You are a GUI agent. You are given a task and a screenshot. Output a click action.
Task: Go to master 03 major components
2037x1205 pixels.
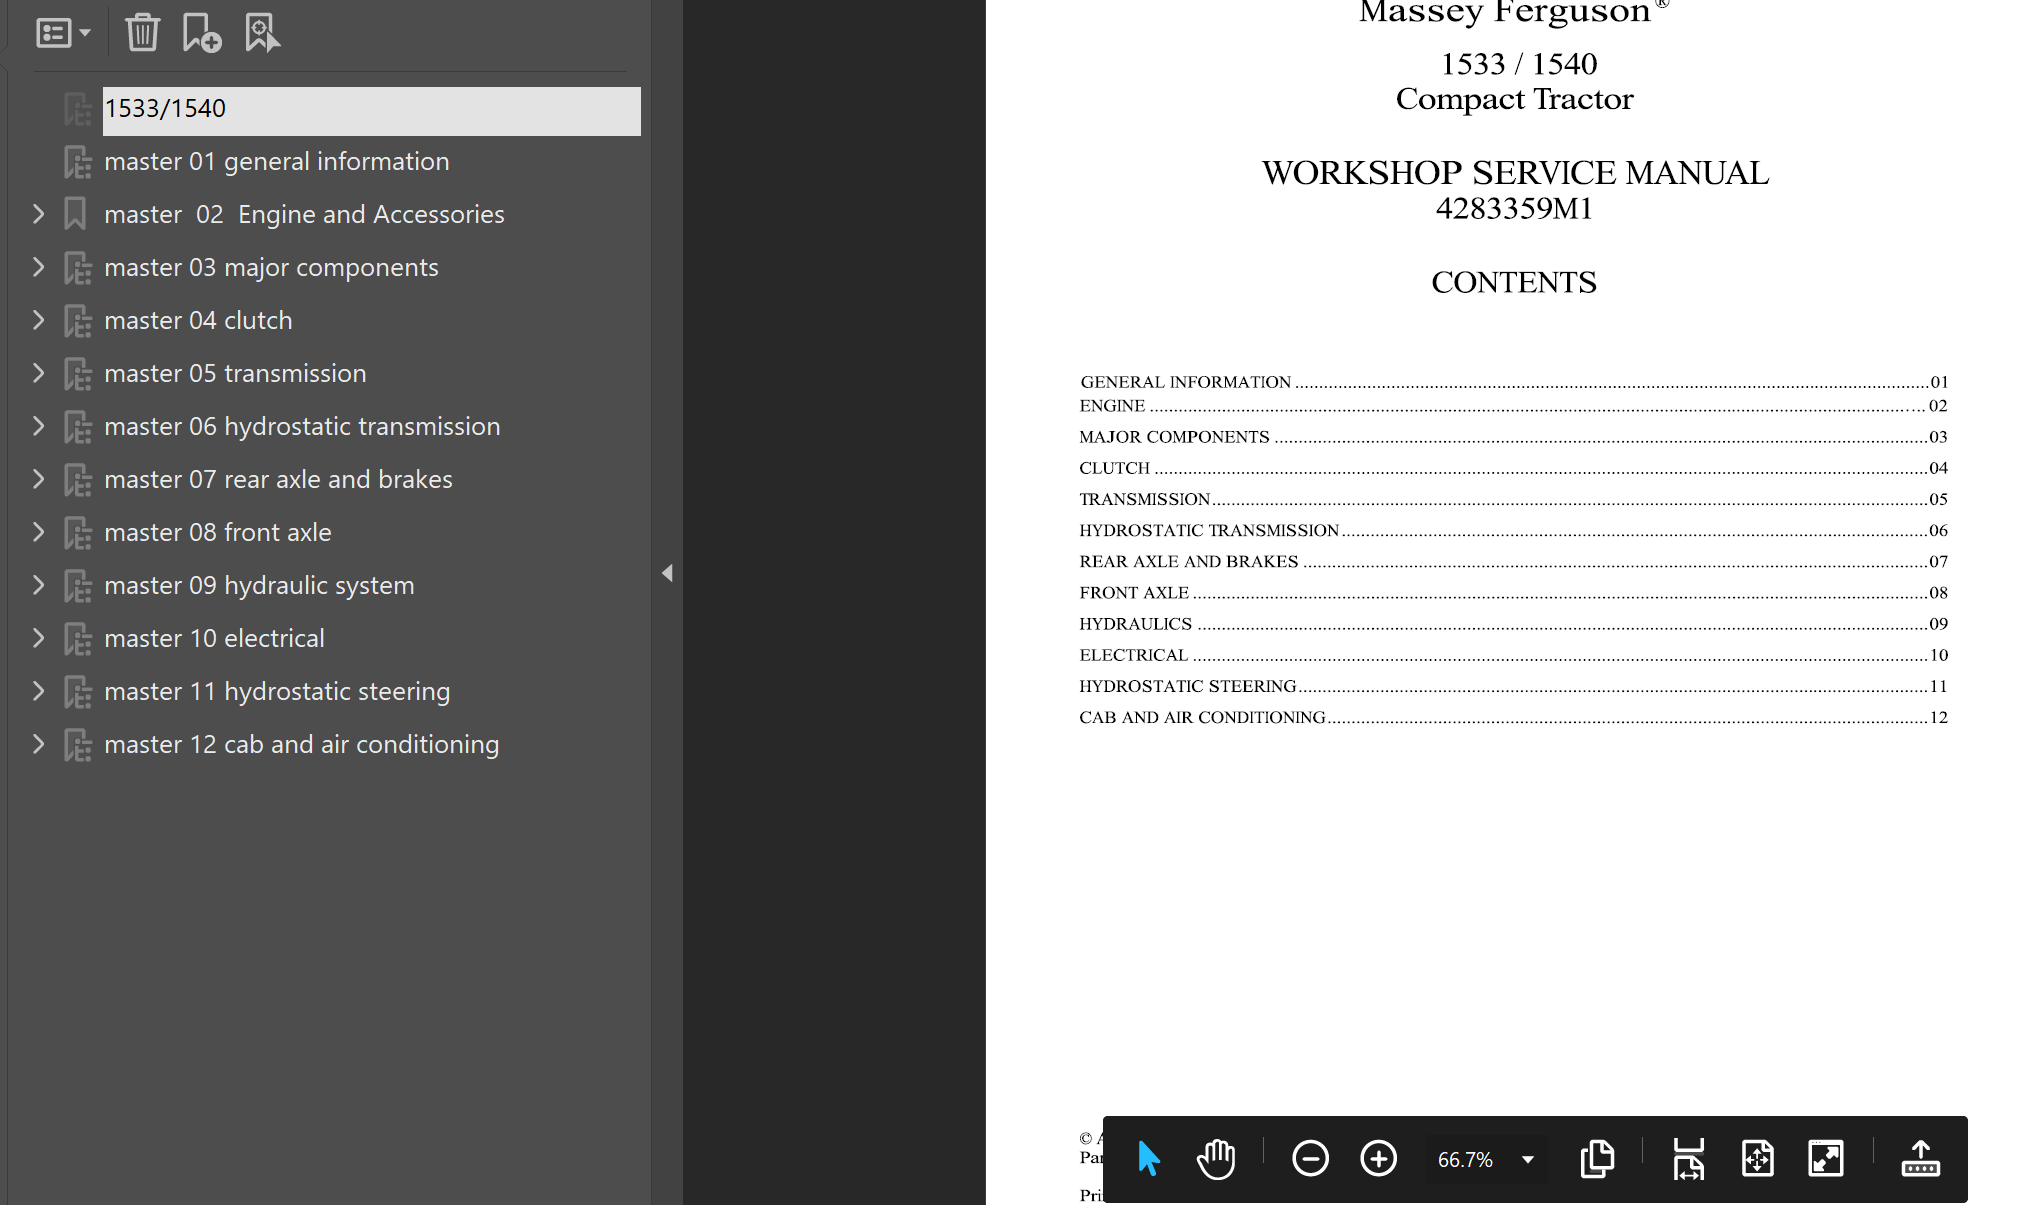[271, 268]
